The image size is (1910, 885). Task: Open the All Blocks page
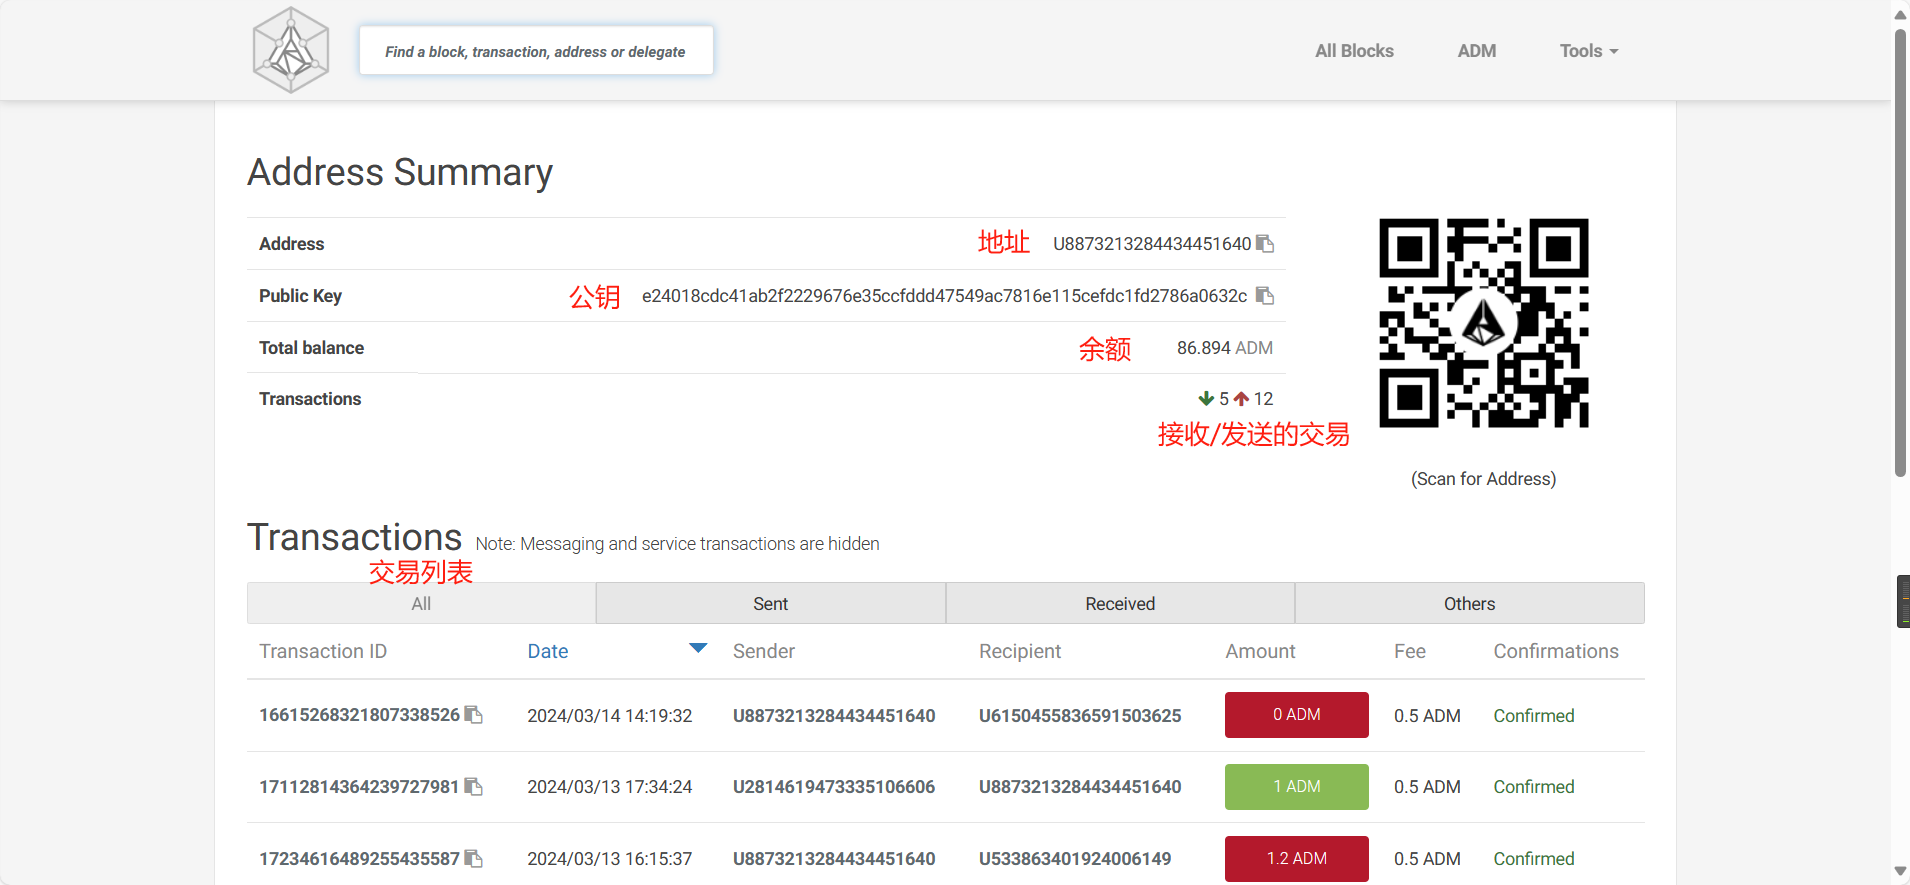[1354, 51]
